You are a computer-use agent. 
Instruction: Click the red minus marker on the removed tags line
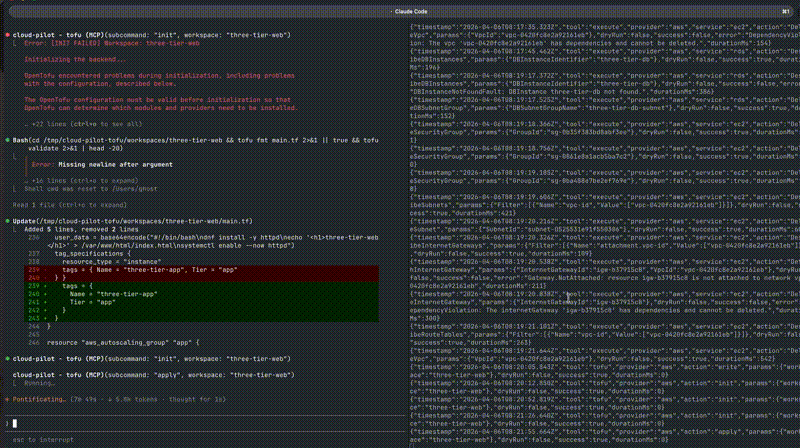[x=45, y=271]
